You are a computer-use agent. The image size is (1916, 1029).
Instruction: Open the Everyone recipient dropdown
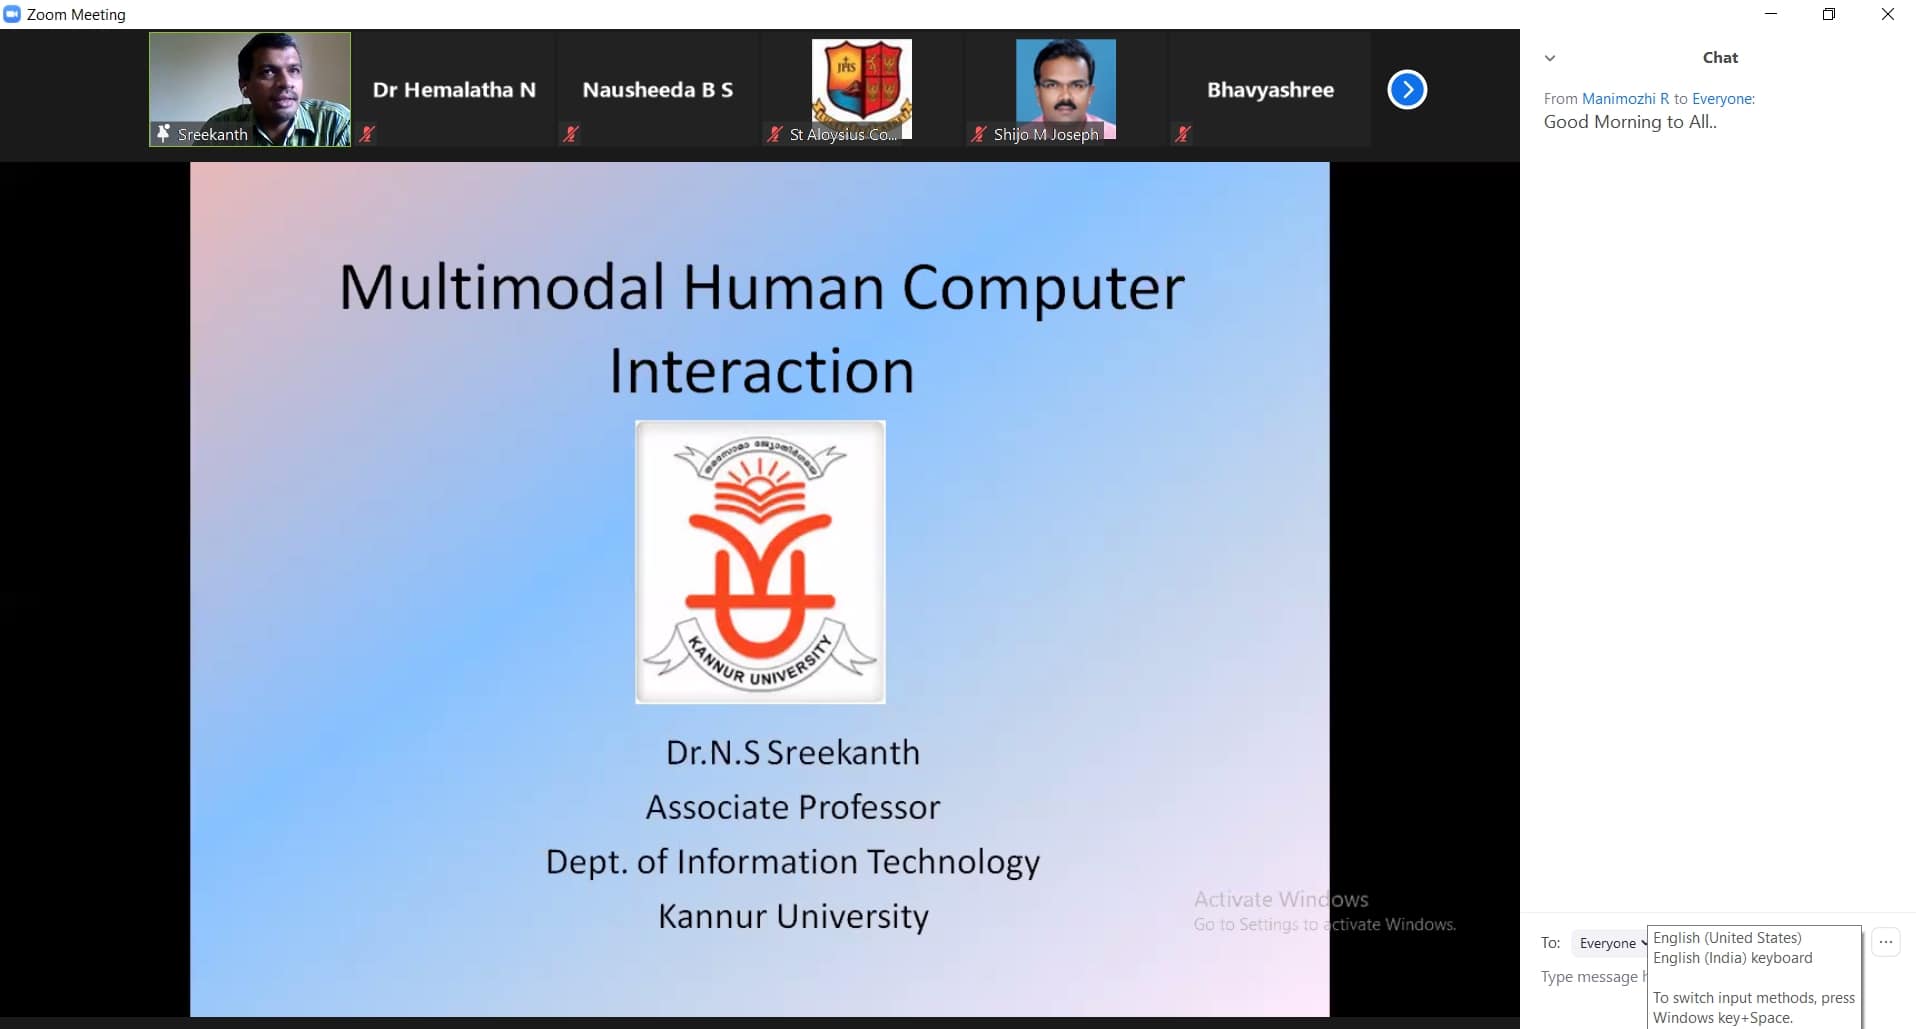(x=1609, y=943)
